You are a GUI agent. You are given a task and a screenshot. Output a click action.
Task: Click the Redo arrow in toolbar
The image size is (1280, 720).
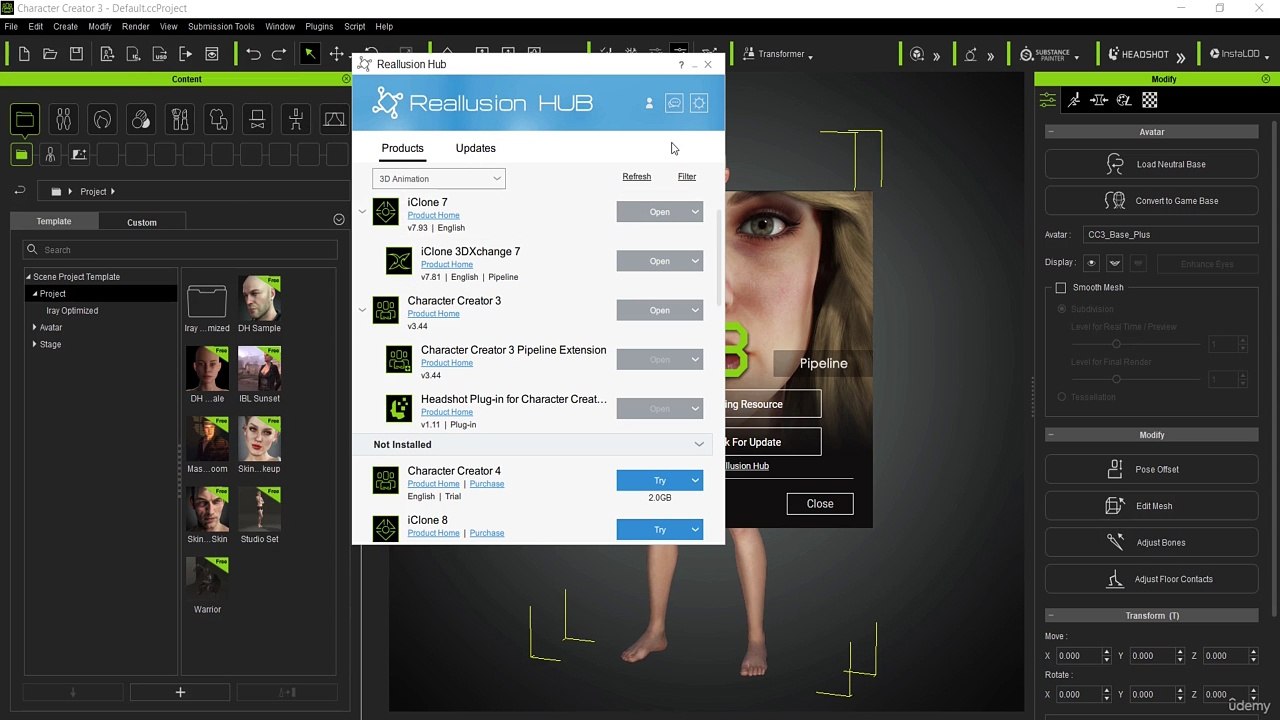tap(280, 54)
